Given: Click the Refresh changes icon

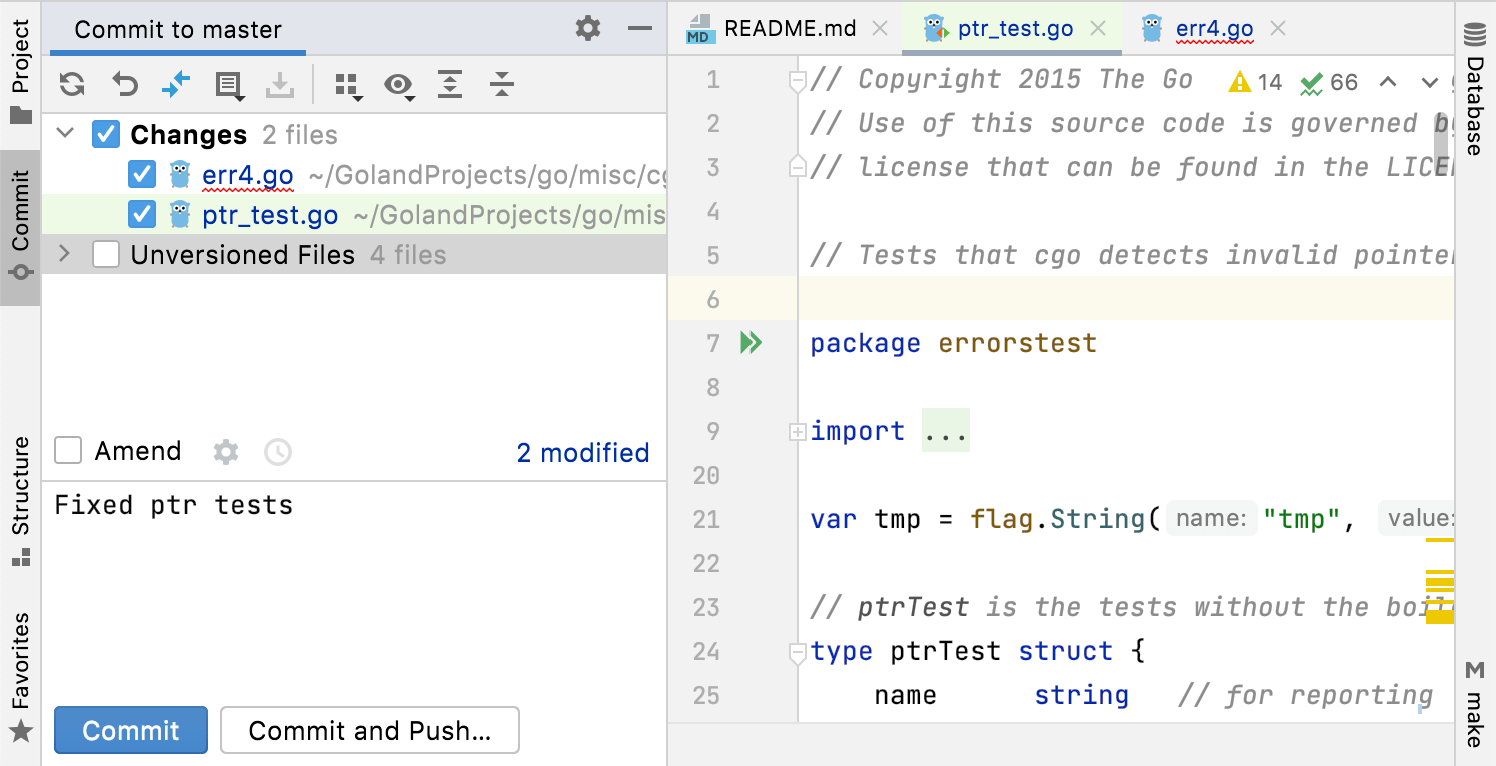Looking at the screenshot, I should coord(72,85).
